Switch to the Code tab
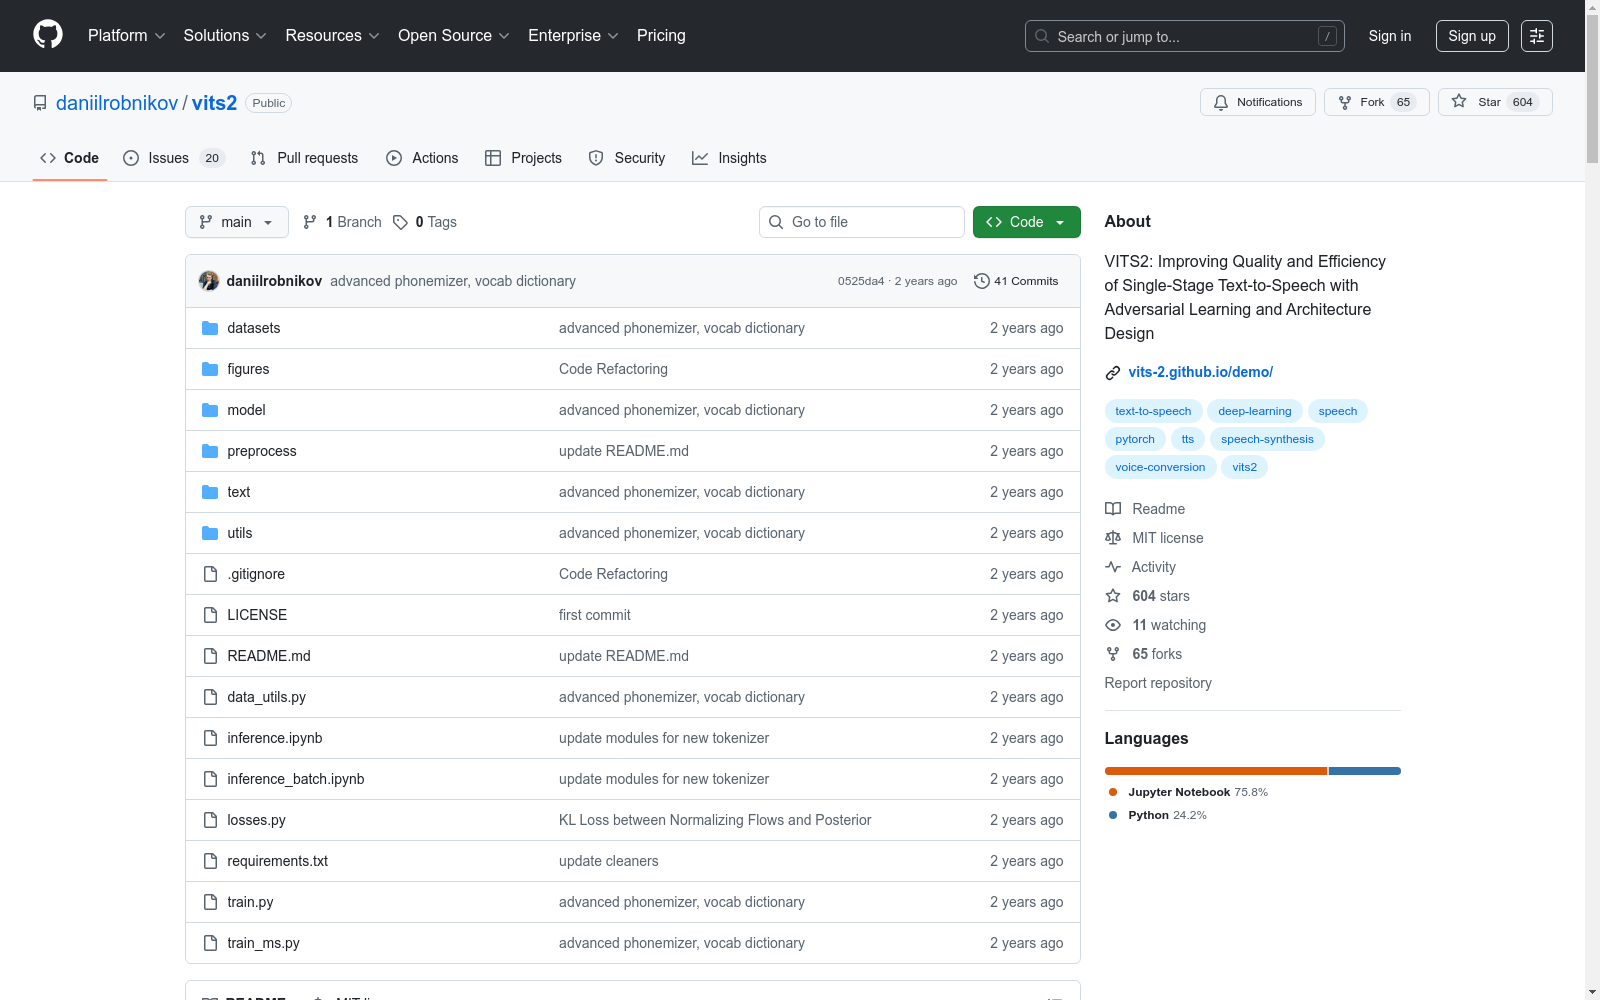The width and height of the screenshot is (1600, 1000). coord(70,158)
